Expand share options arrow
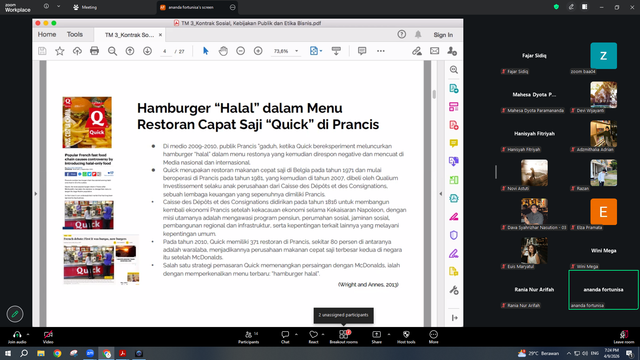Viewport: 640px width, 360px height. [389, 334]
